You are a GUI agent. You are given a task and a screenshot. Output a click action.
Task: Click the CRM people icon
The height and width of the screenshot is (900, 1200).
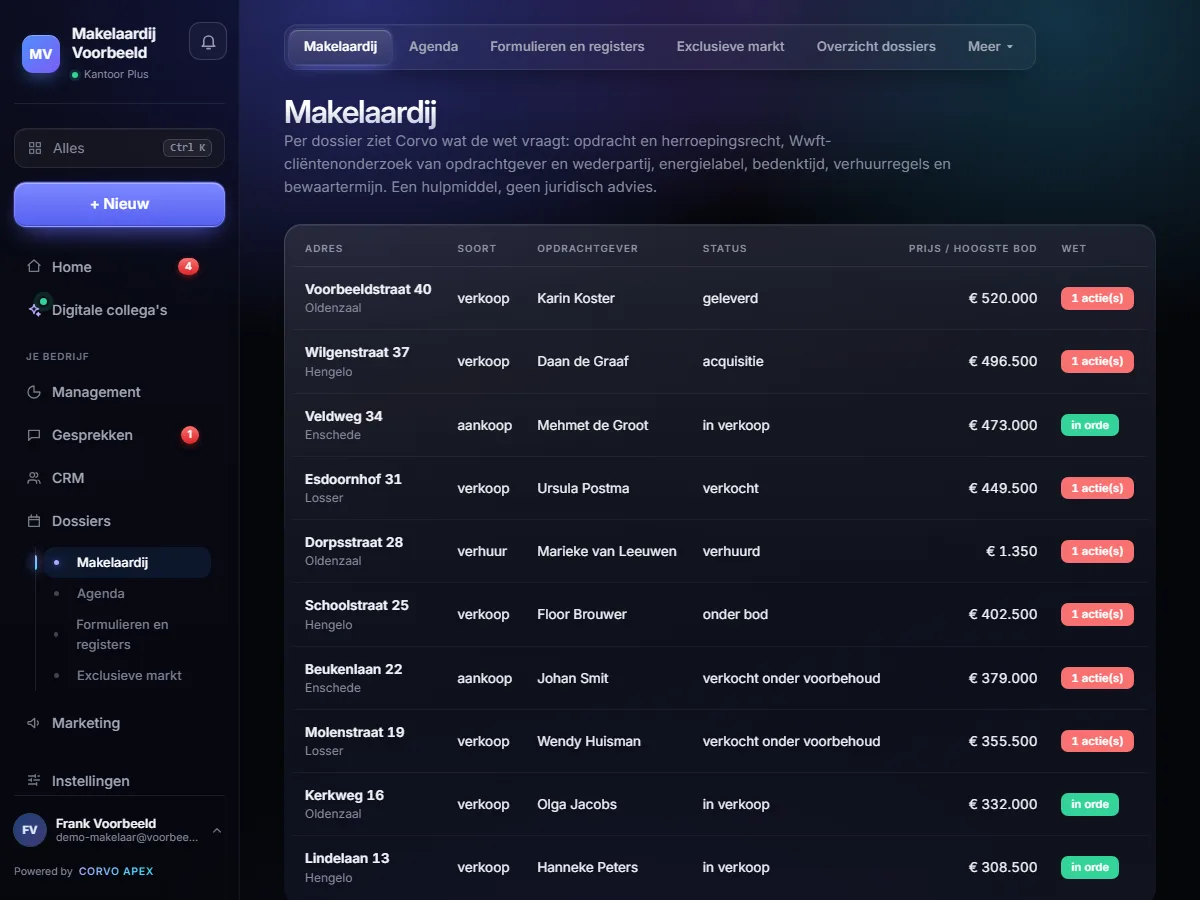pos(34,478)
